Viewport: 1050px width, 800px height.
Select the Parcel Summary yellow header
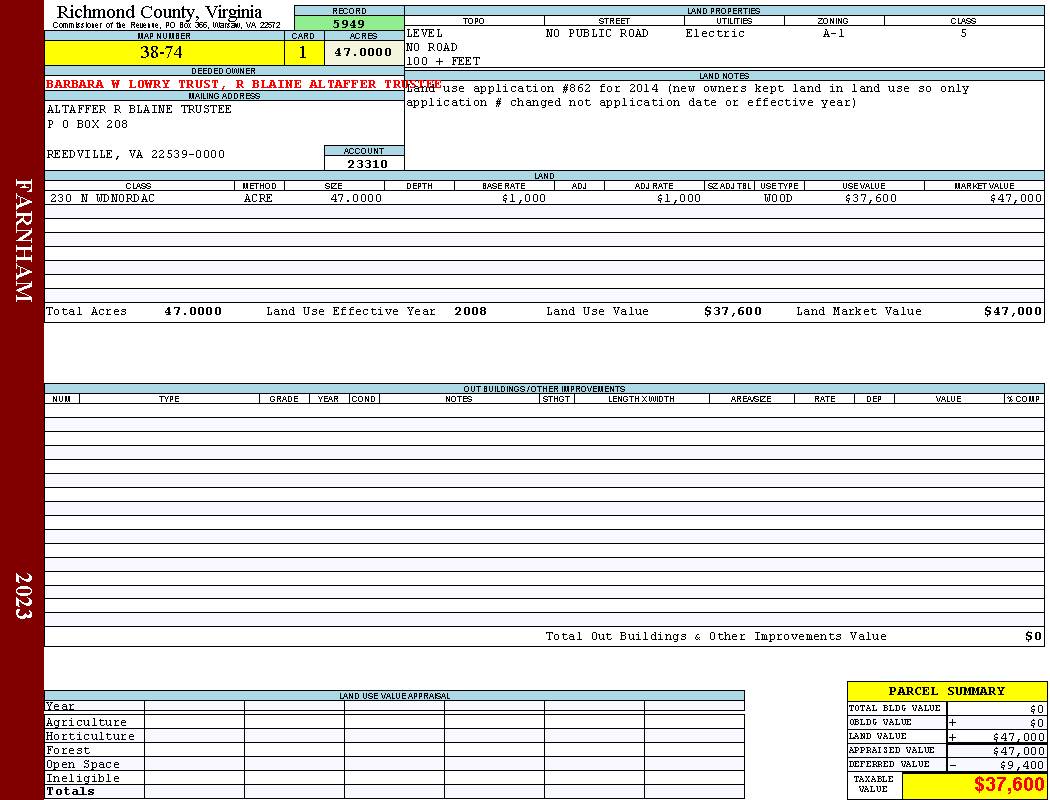tap(946, 691)
